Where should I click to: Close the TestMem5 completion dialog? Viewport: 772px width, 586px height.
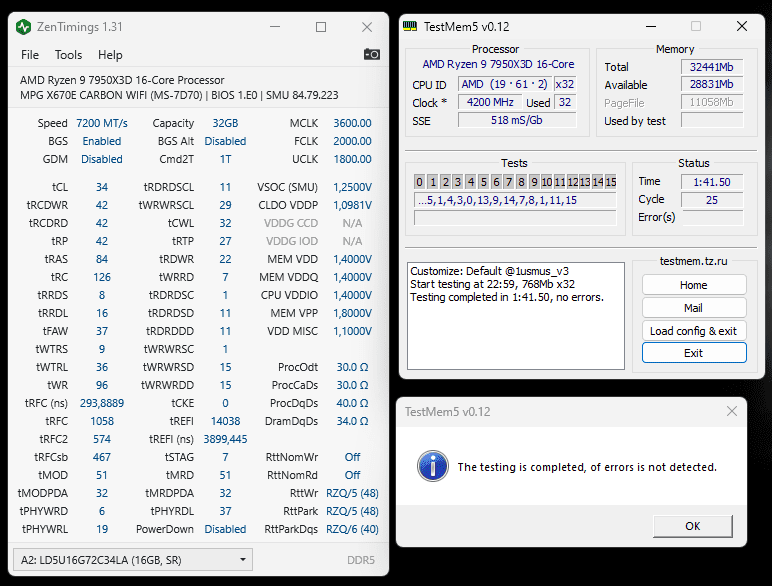click(x=732, y=411)
